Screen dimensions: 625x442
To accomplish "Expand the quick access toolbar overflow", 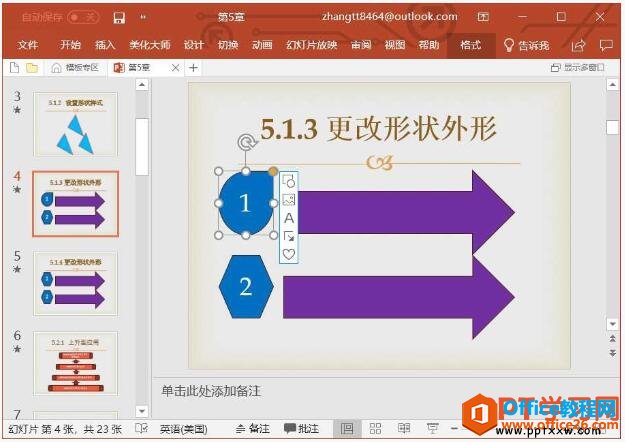I will click(x=143, y=17).
